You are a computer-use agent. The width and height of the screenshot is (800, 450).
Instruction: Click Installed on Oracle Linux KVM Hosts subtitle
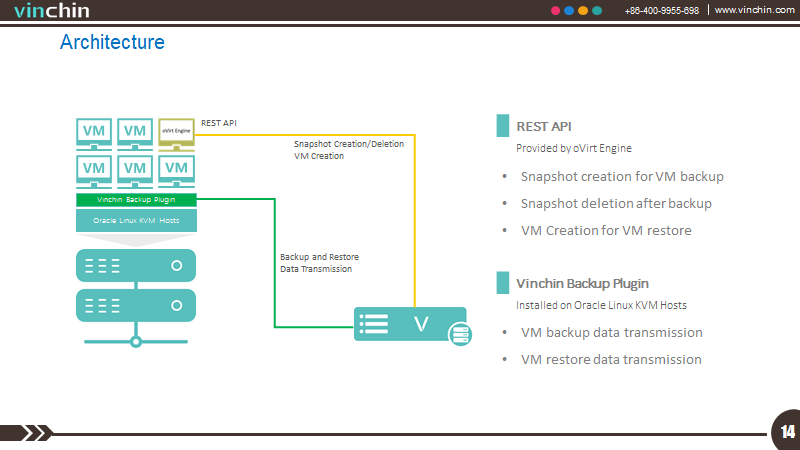click(x=601, y=305)
